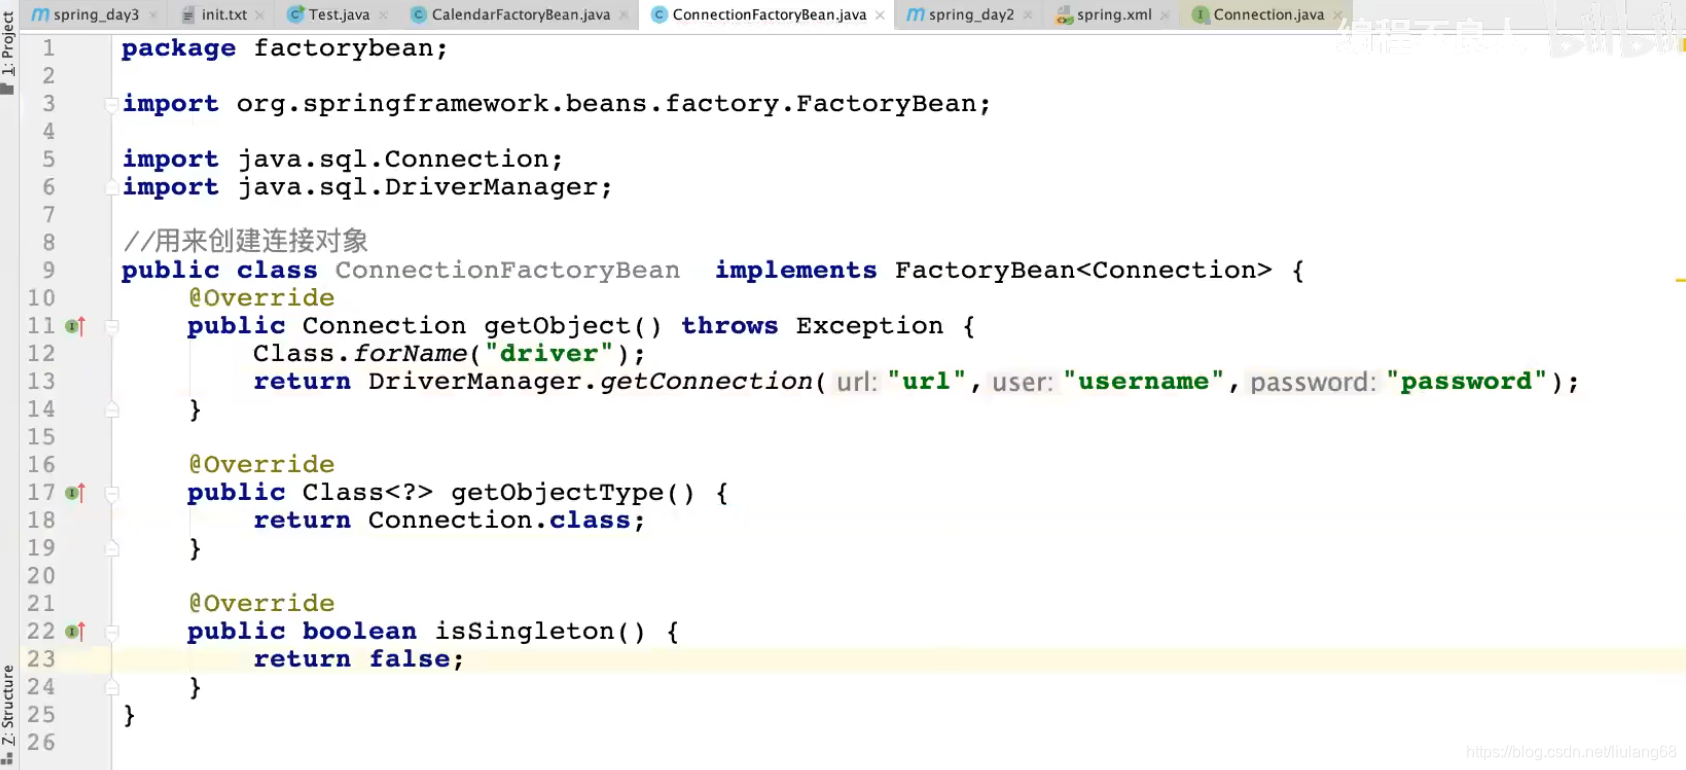Close the init.txt tab

coord(260,15)
